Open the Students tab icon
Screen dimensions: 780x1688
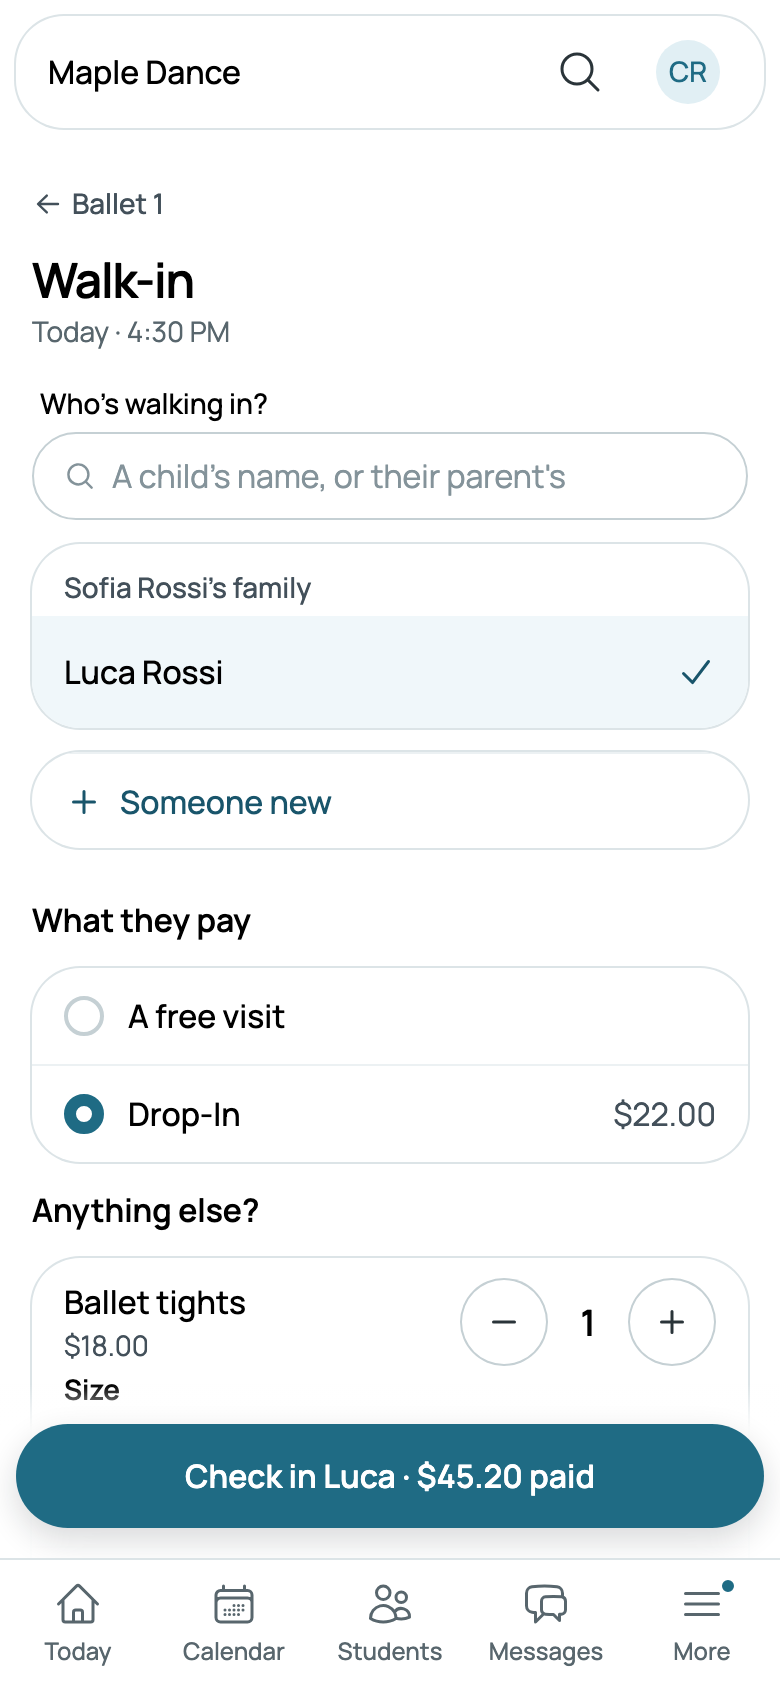pyautogui.click(x=390, y=1604)
